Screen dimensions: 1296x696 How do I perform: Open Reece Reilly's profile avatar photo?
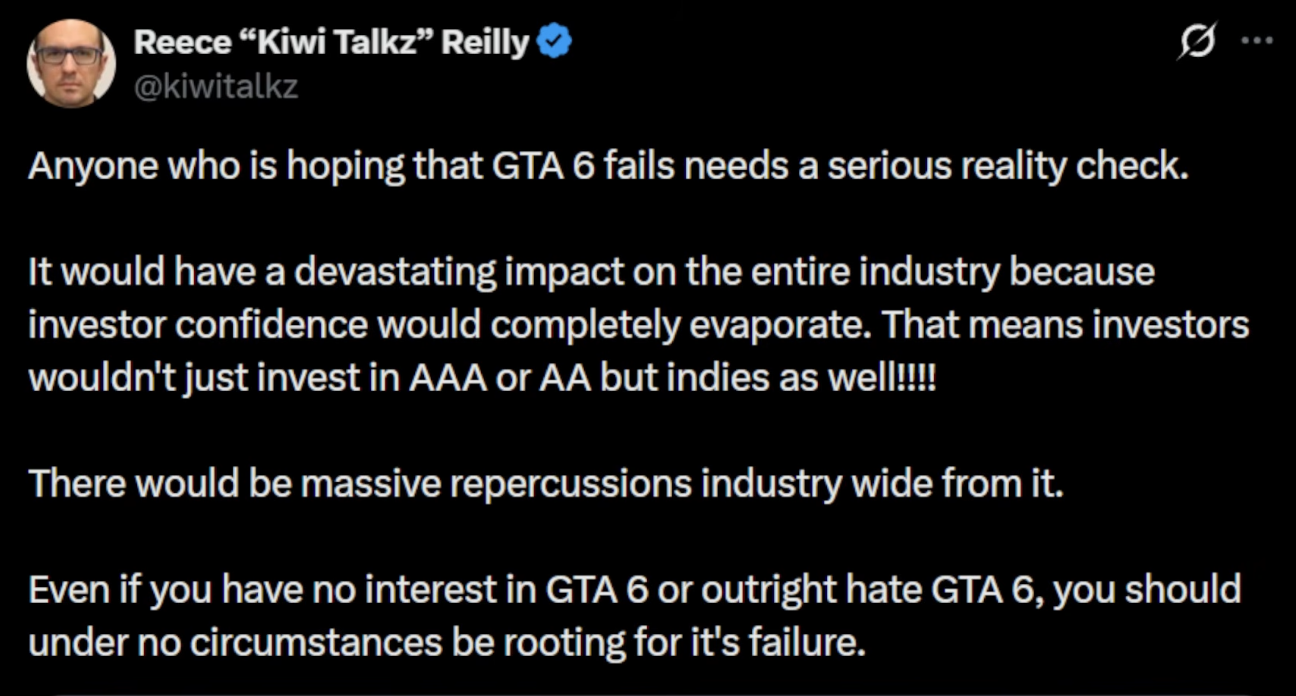pyautogui.click(x=70, y=62)
